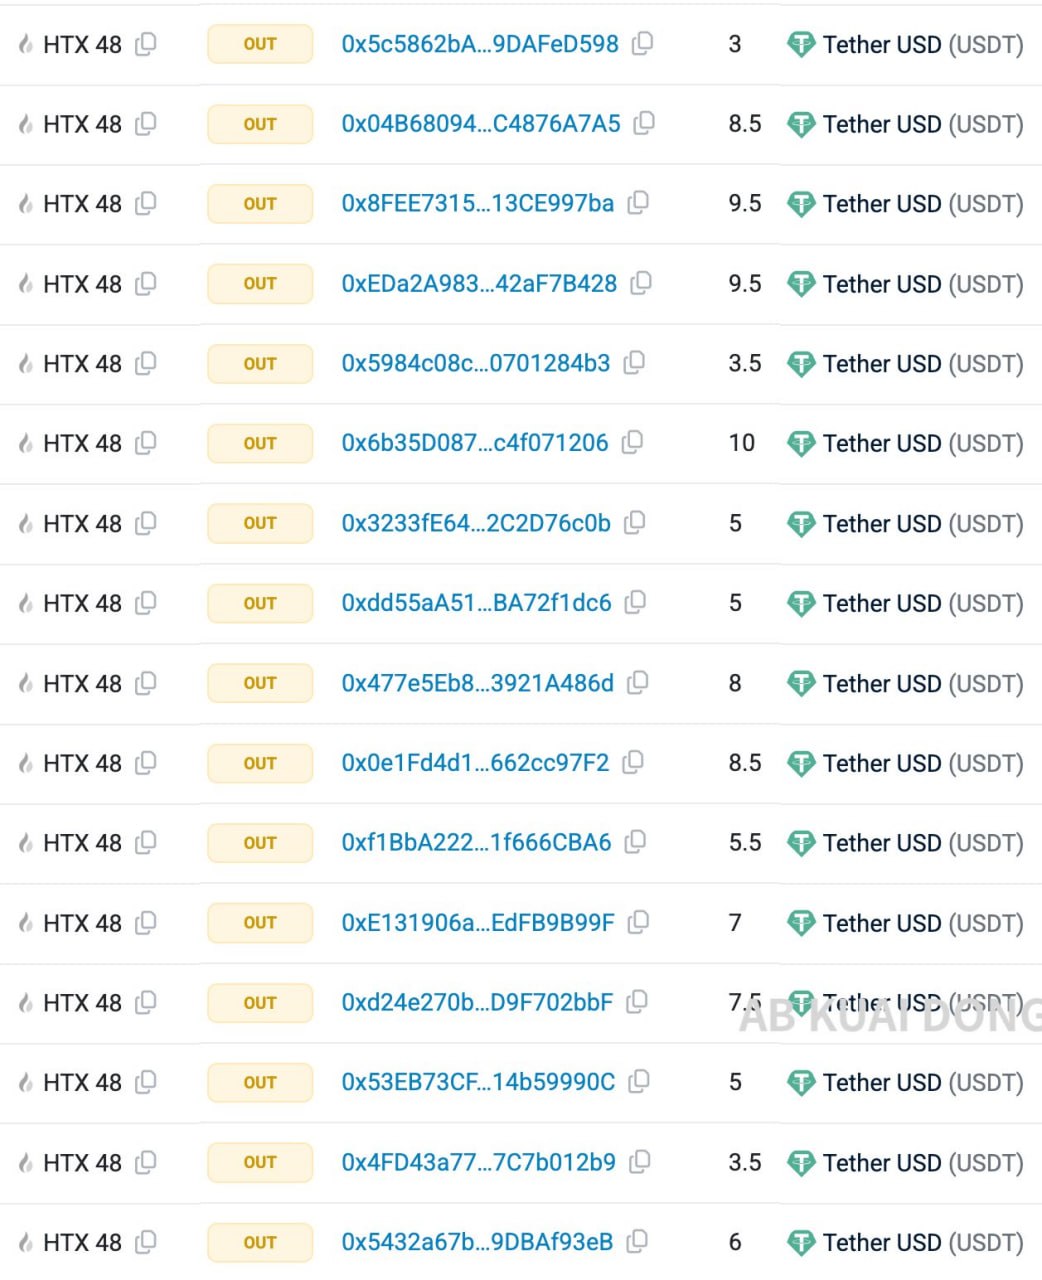This screenshot has width=1042, height=1280.
Task: Click Tether logo icon in 0xdd55aA51 row
Action: 801,604
